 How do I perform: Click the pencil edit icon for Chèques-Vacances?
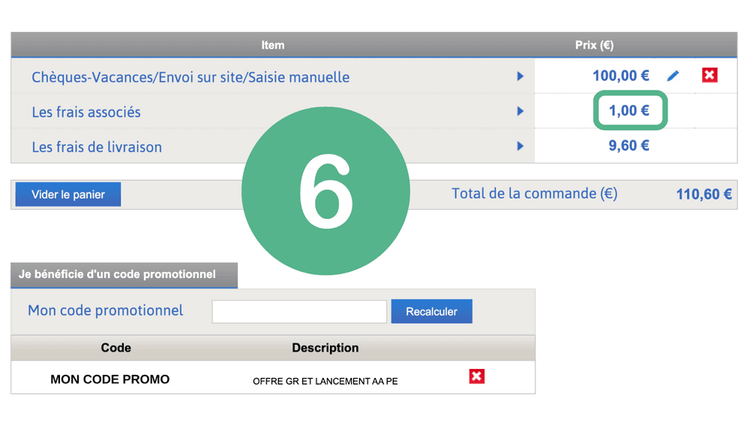pos(673,76)
